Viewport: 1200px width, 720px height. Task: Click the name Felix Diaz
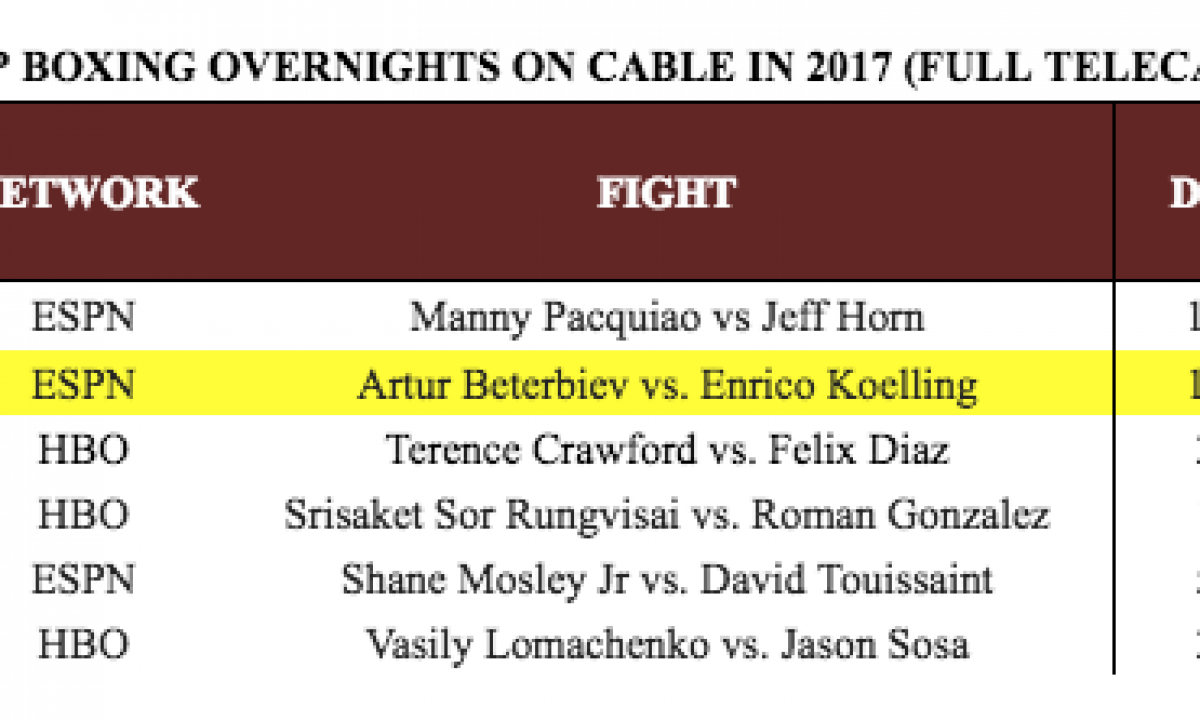coord(858,451)
